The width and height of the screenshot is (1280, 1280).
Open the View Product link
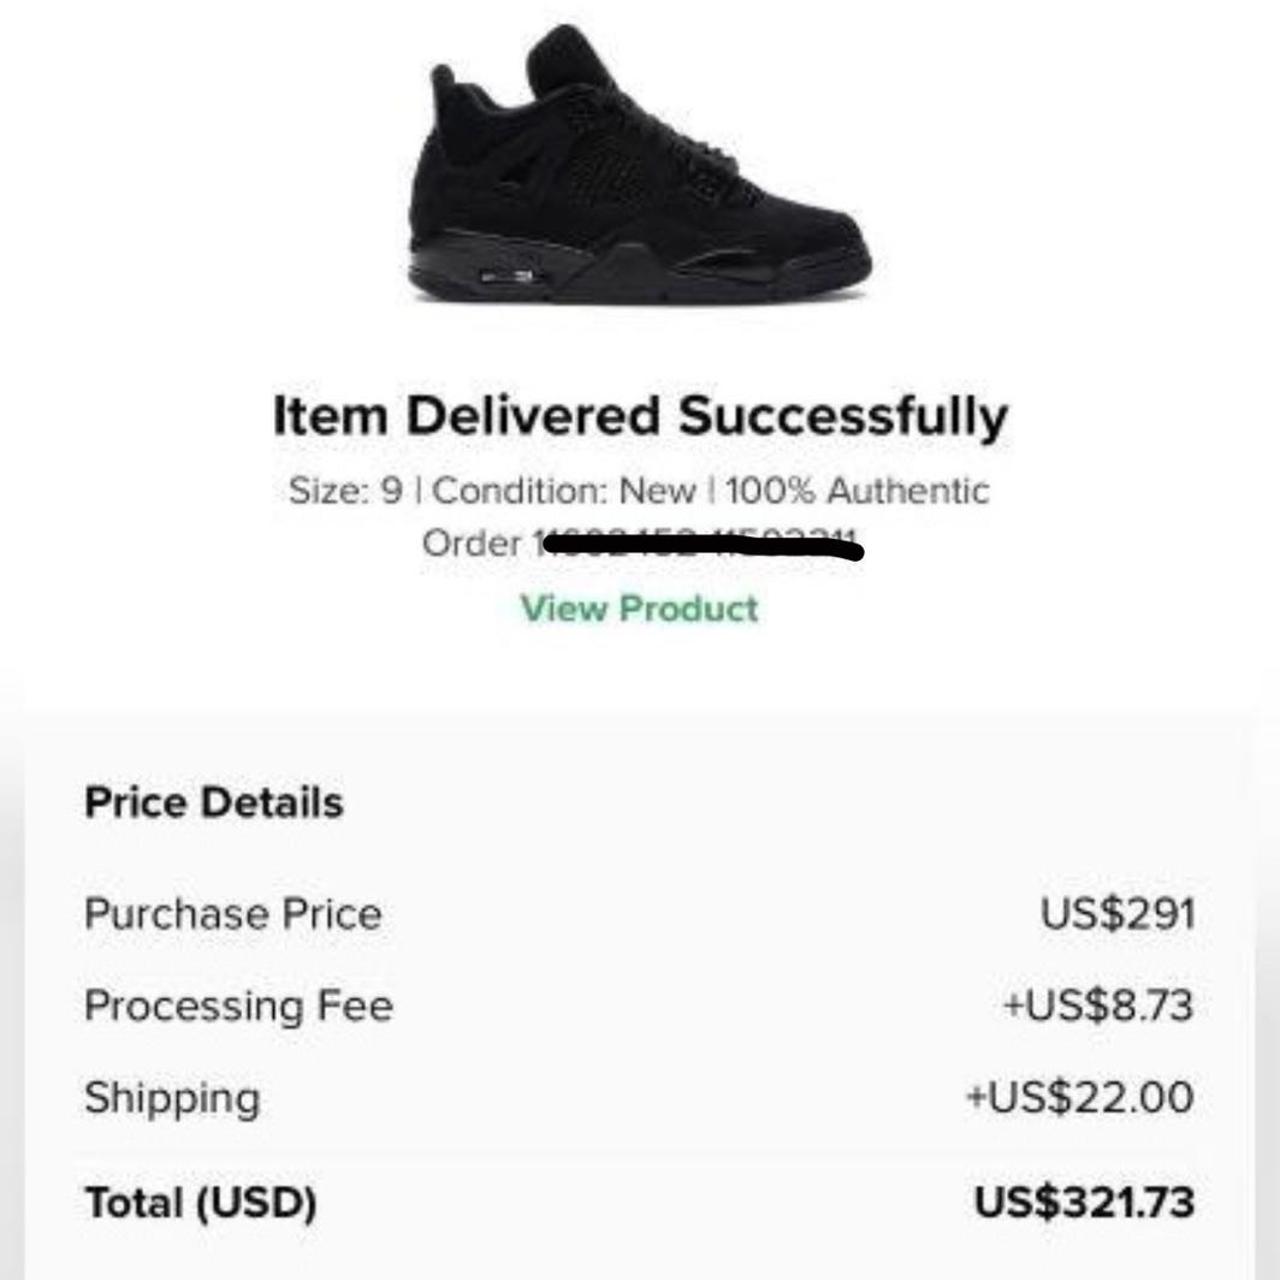coord(640,608)
